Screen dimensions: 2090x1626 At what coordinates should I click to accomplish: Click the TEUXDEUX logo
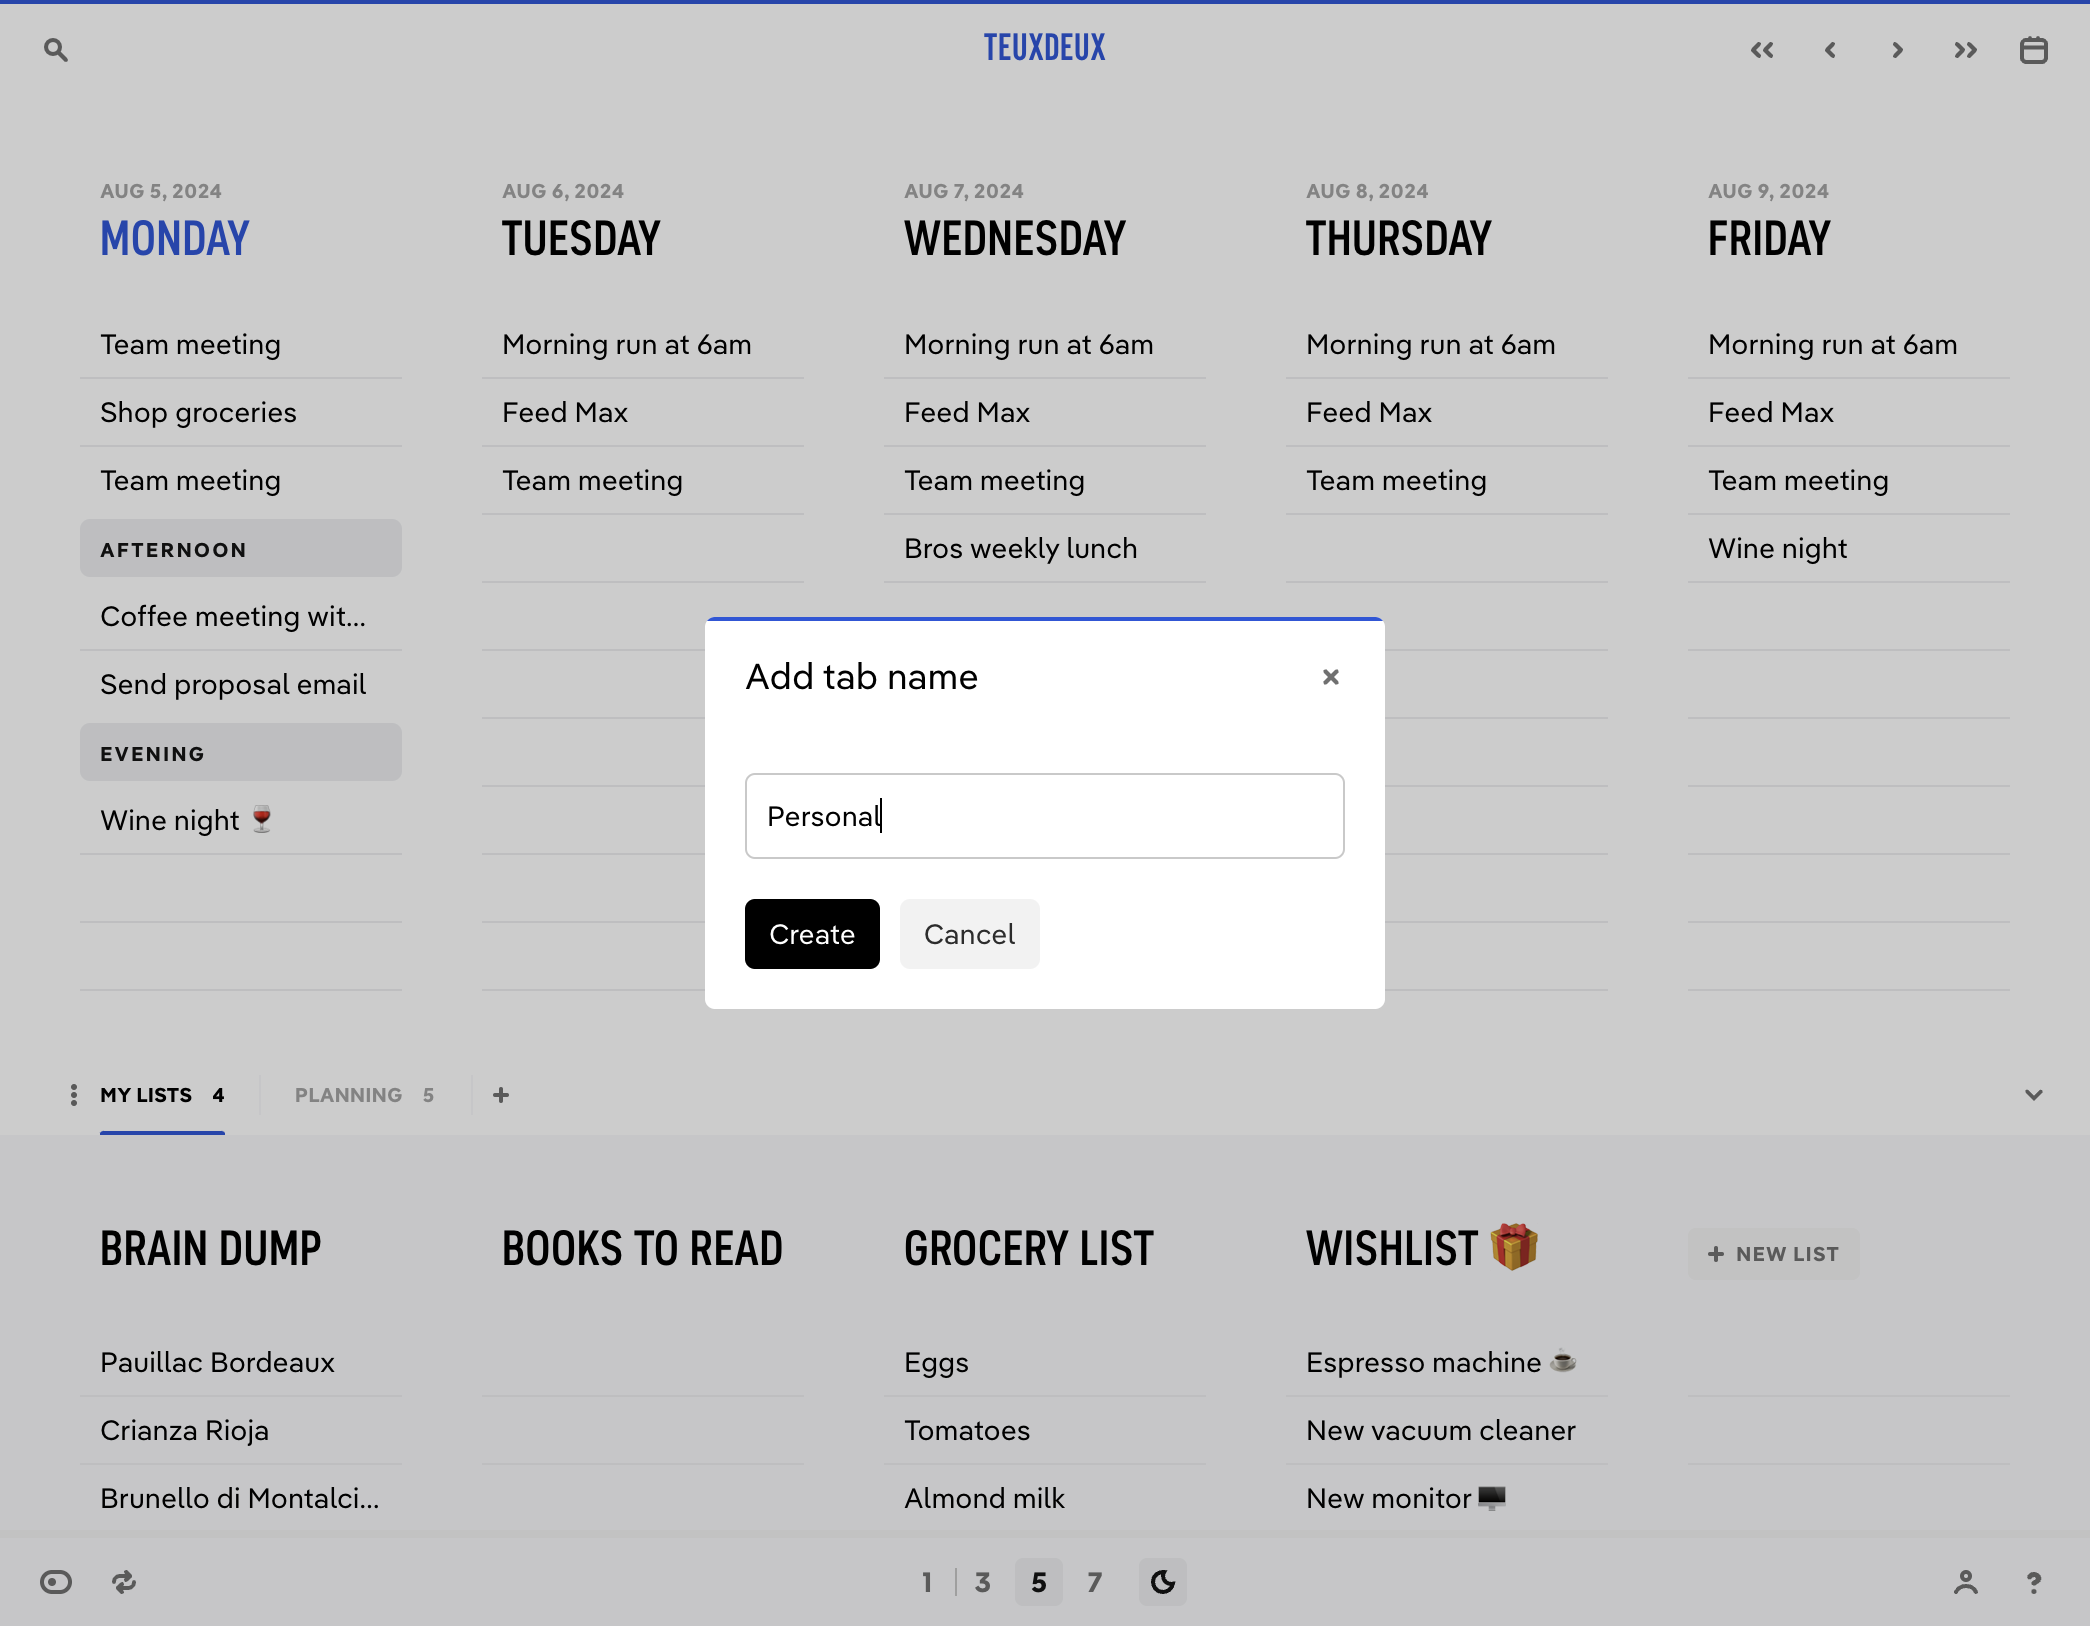coord(1044,48)
